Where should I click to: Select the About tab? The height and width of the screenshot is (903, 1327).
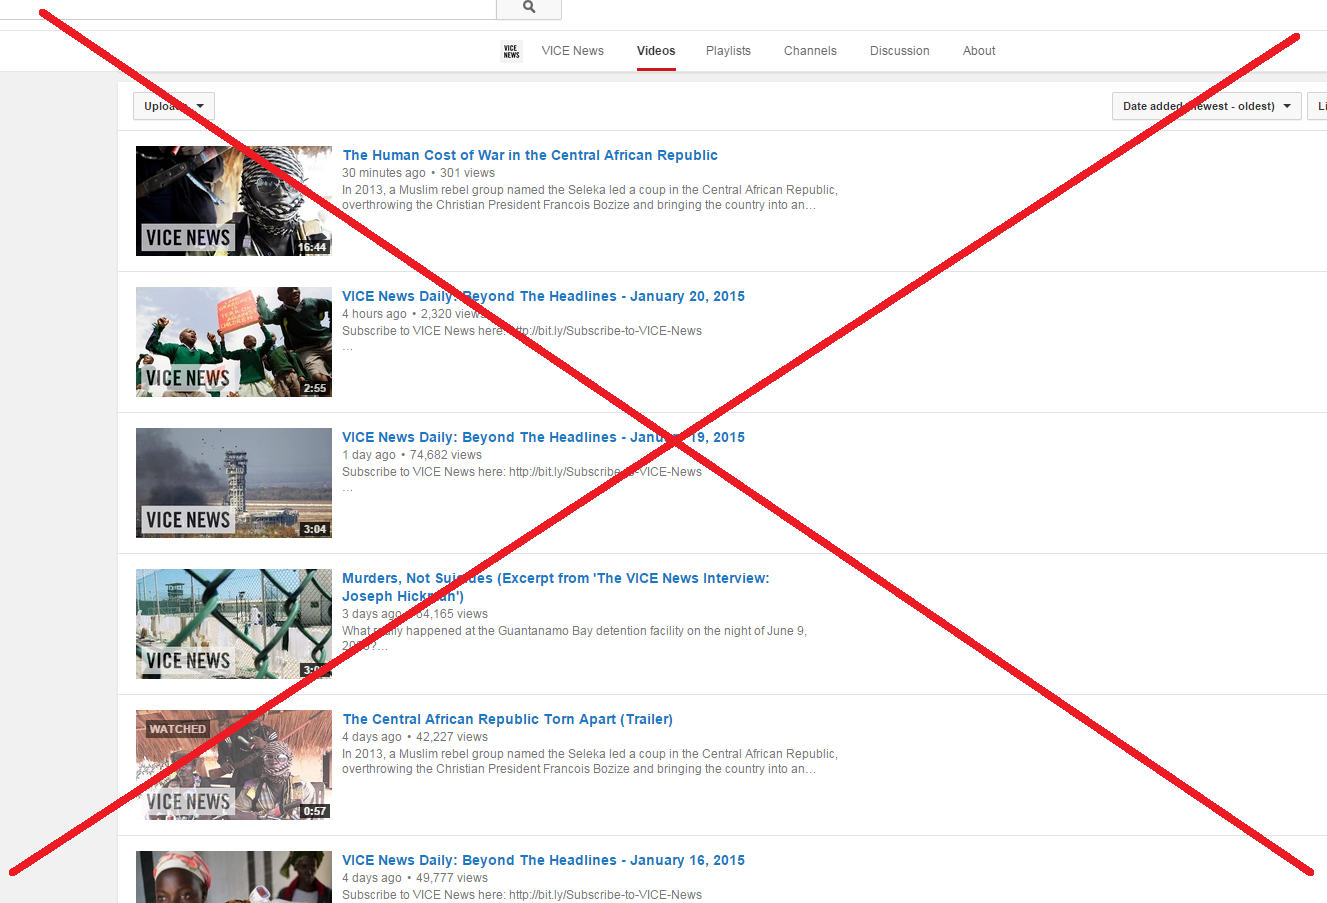click(x=979, y=51)
